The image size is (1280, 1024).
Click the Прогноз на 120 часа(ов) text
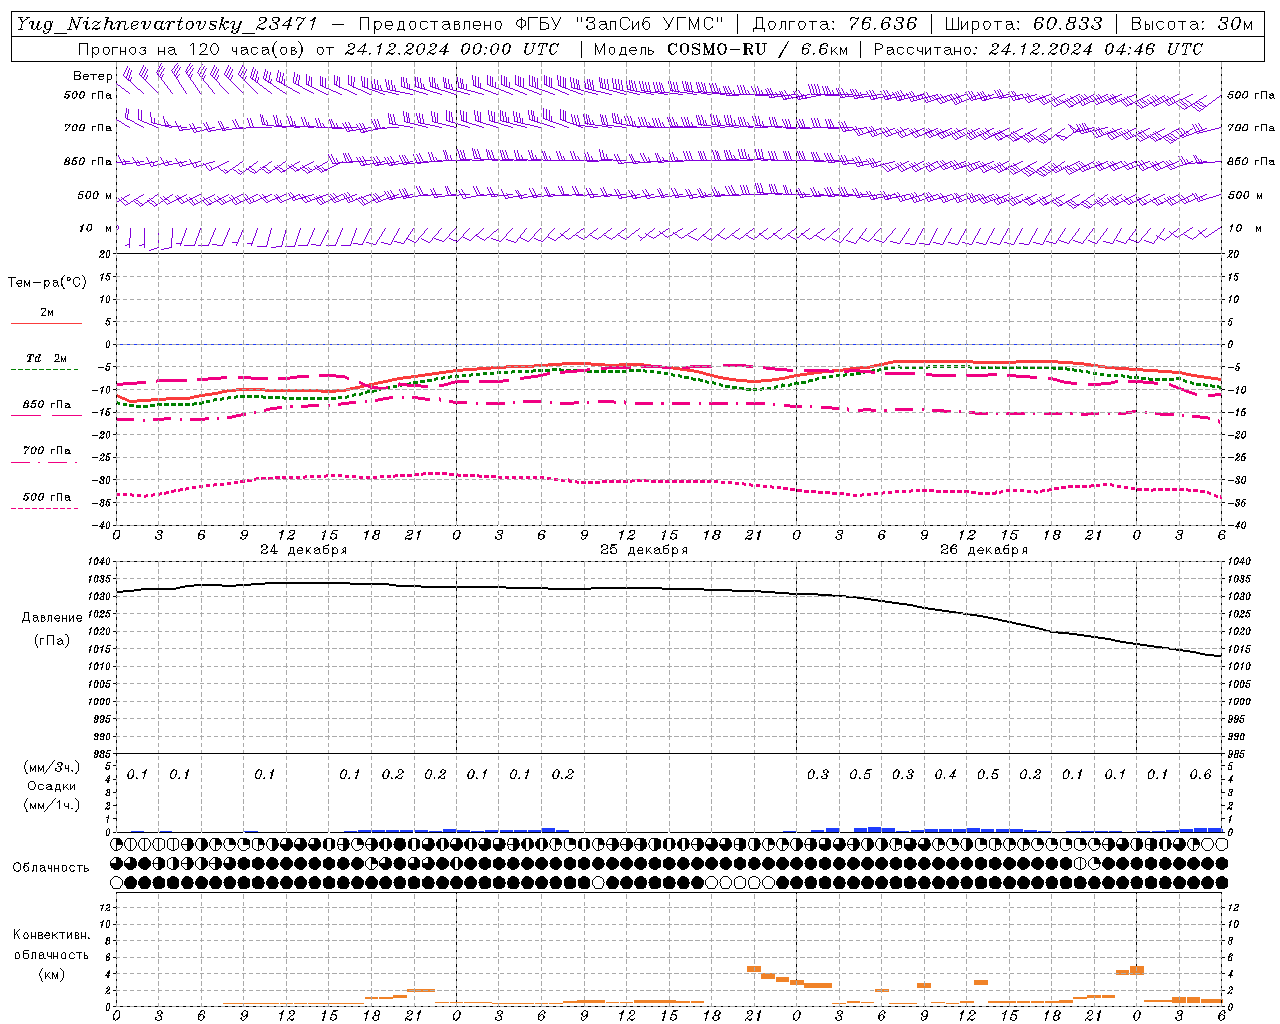click(x=194, y=49)
